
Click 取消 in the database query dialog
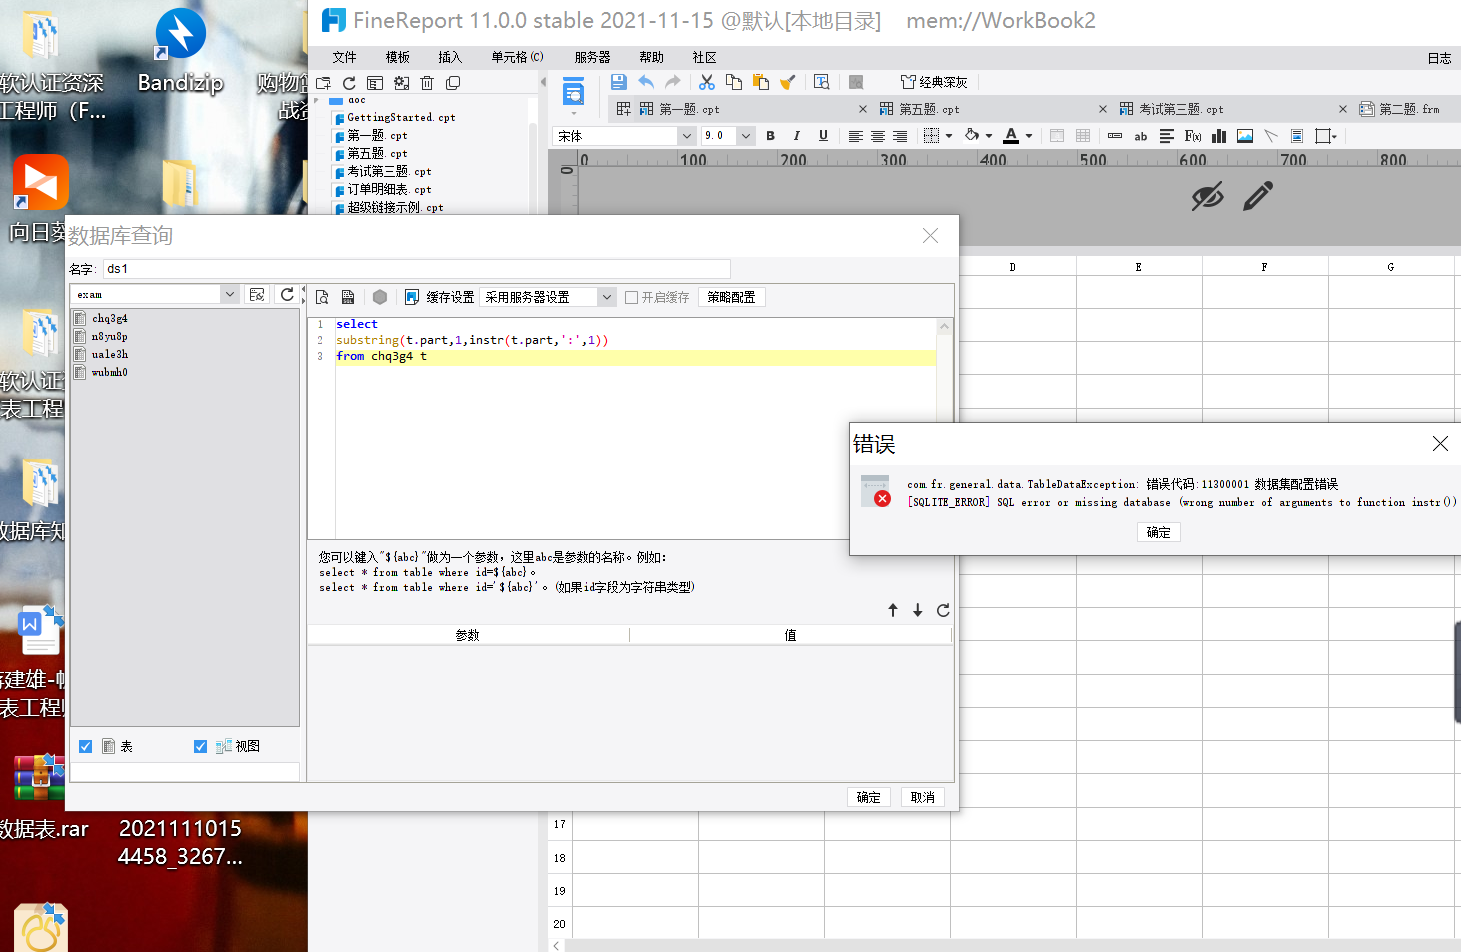(x=923, y=797)
